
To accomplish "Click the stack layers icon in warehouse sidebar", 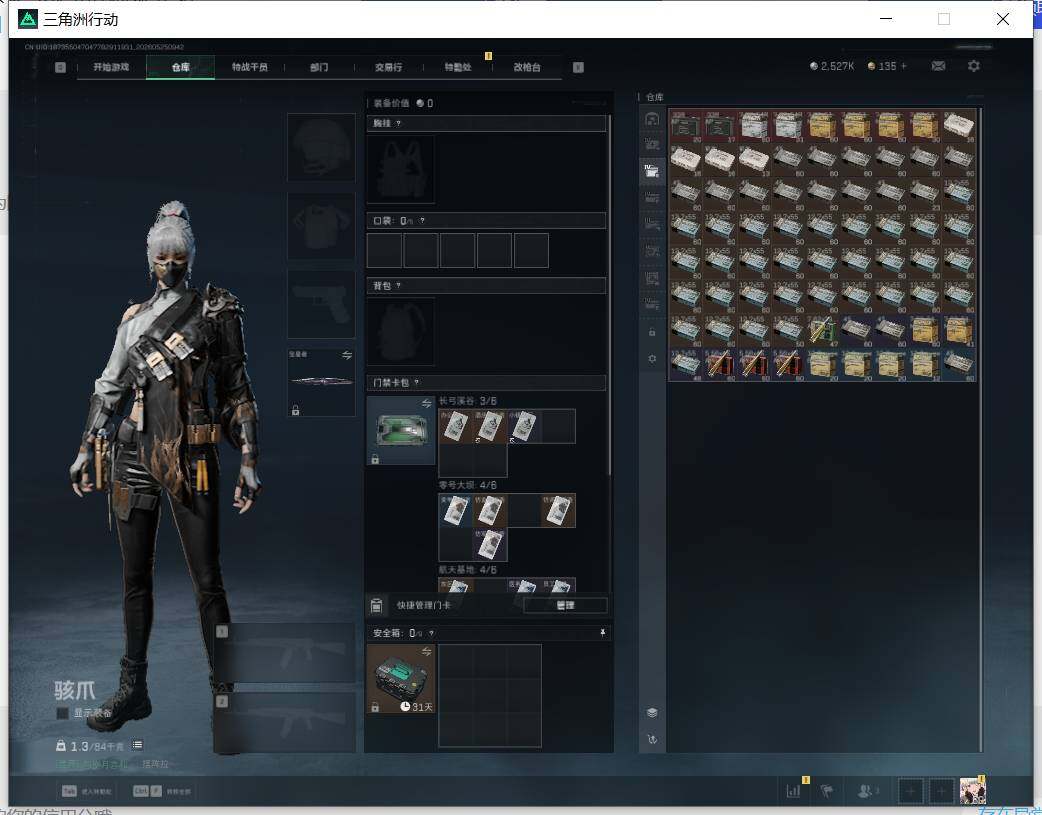I will [652, 713].
